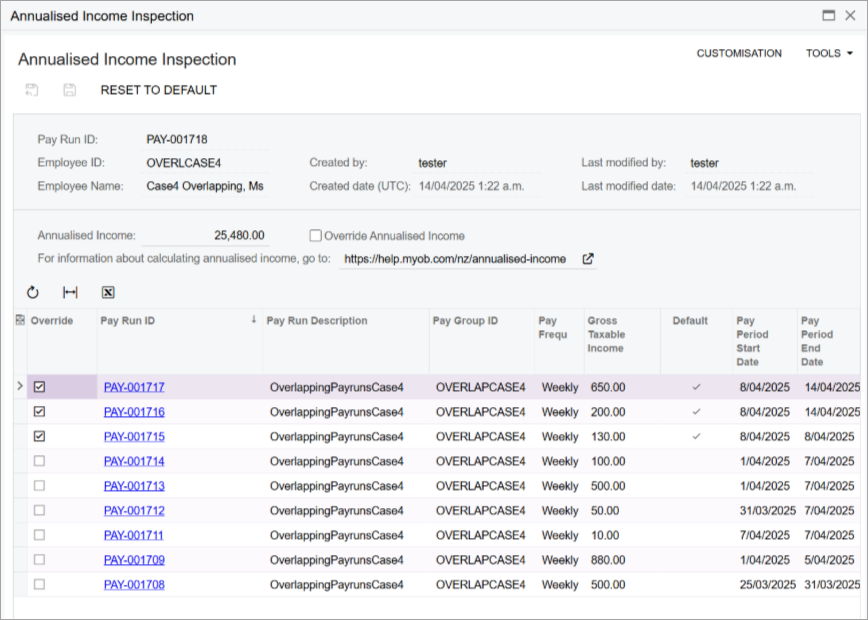Open the grid column configuration icon
This screenshot has height=620, width=868.
tap(21, 318)
